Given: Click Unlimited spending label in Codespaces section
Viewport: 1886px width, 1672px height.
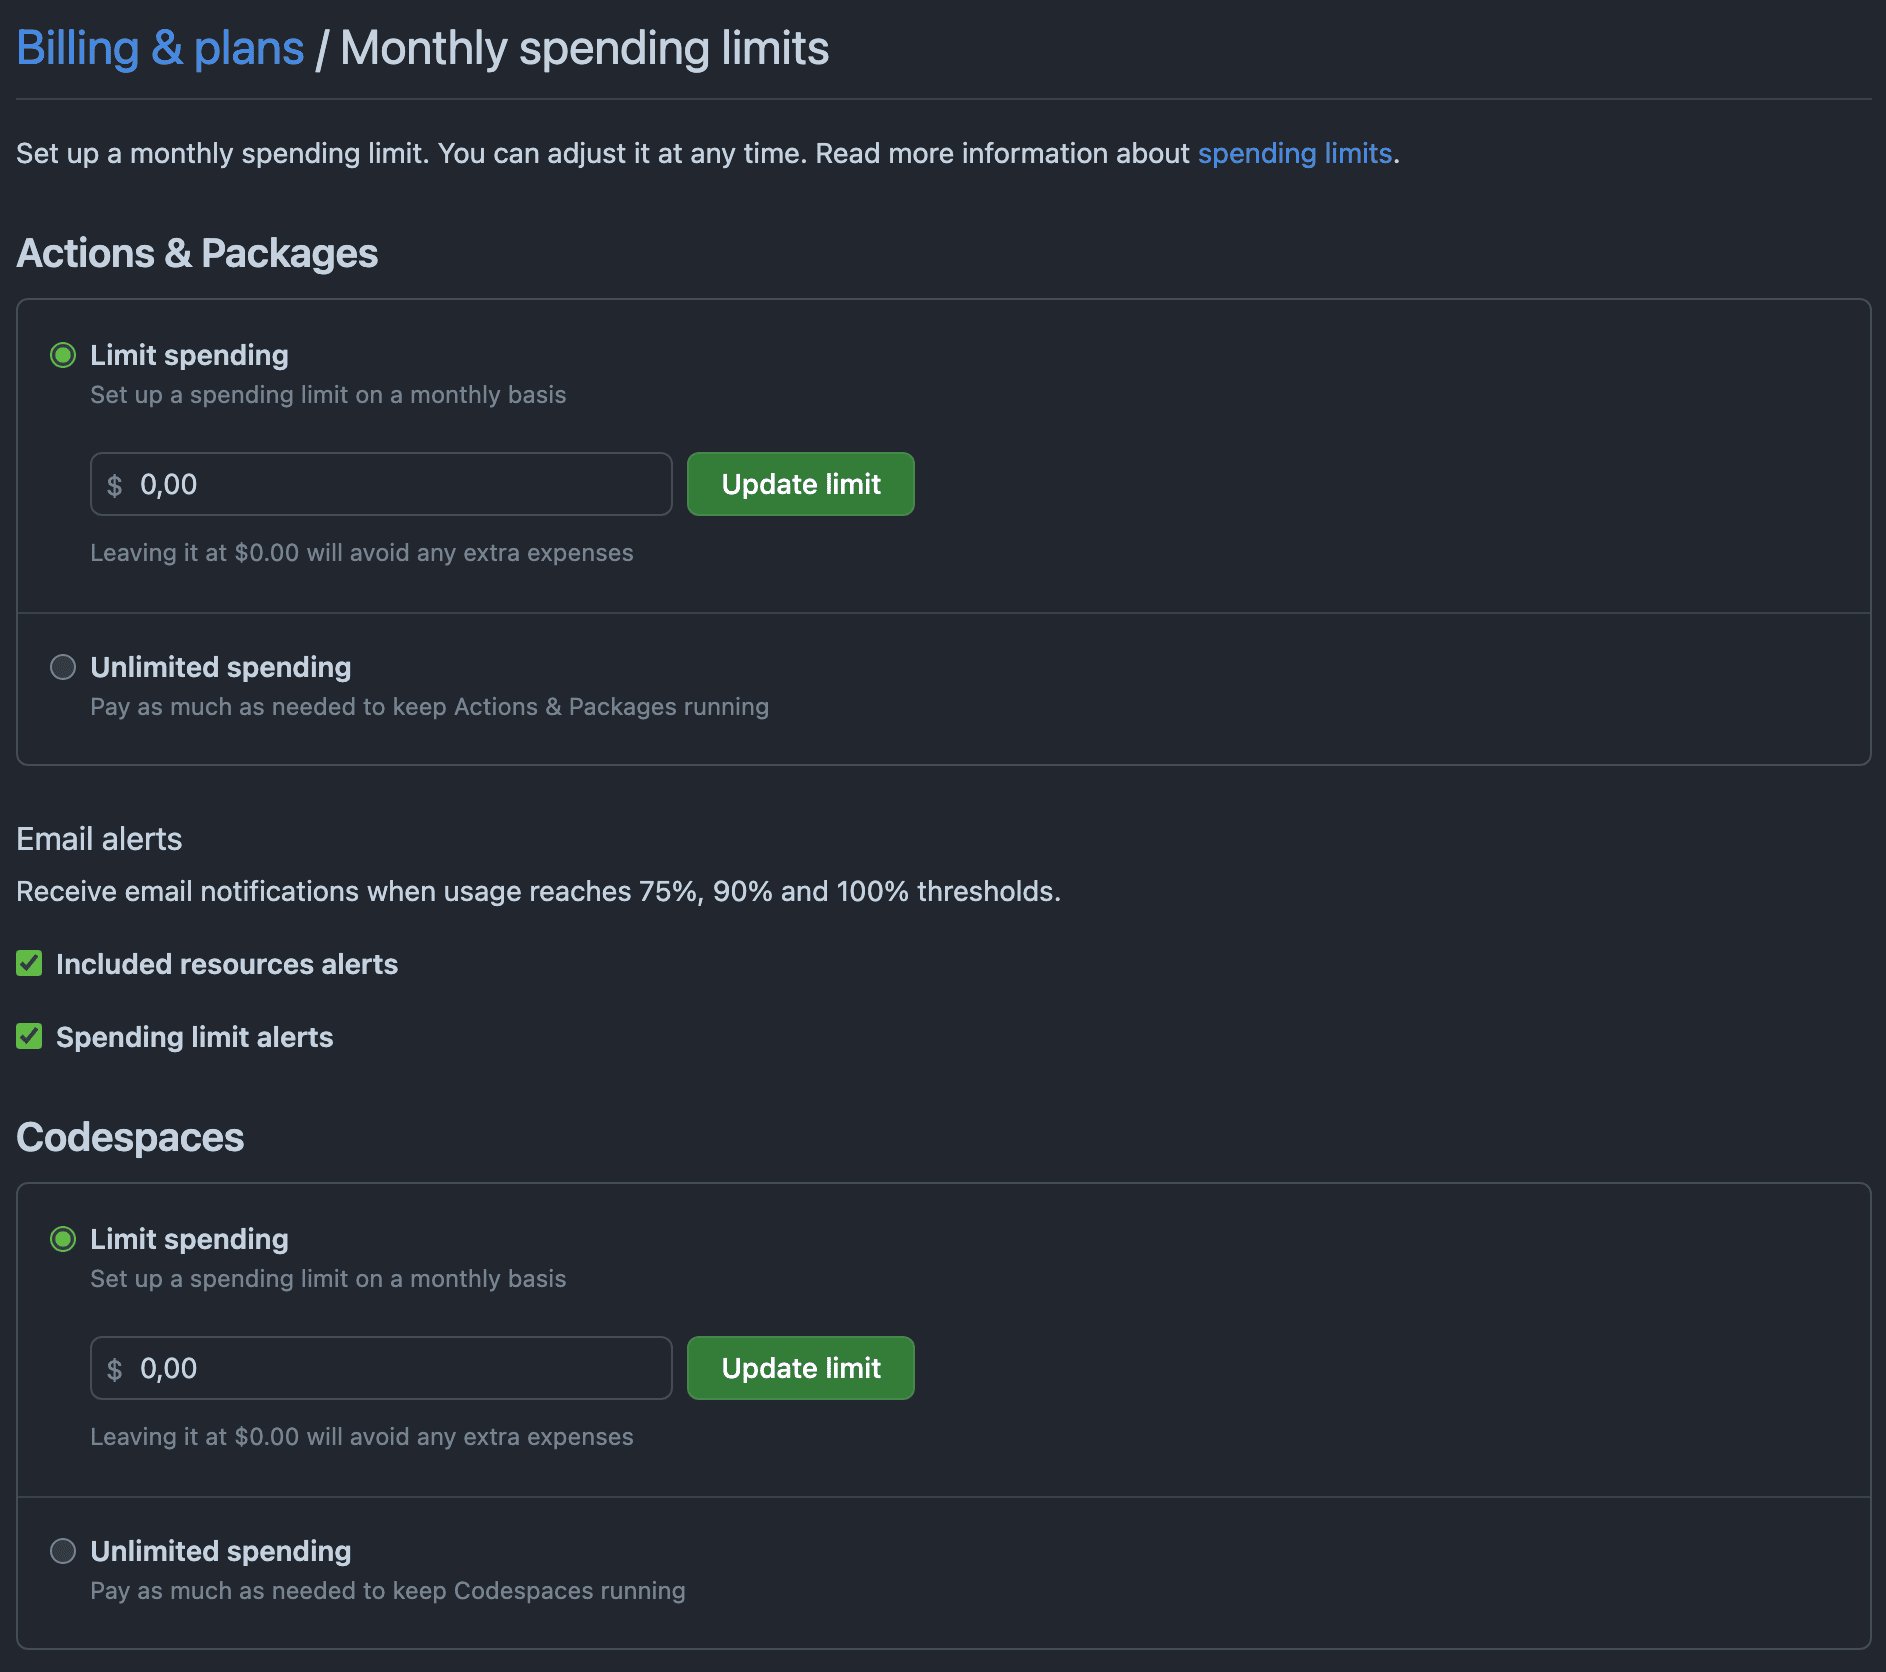Looking at the screenshot, I should [x=221, y=1551].
